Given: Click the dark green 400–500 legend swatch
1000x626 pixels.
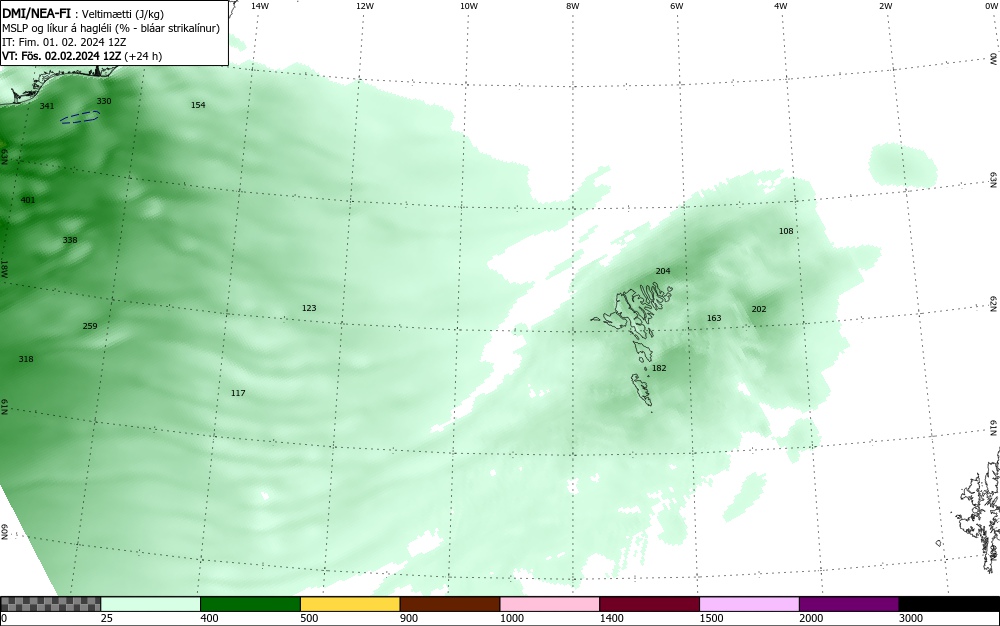Looking at the screenshot, I should point(250,604).
